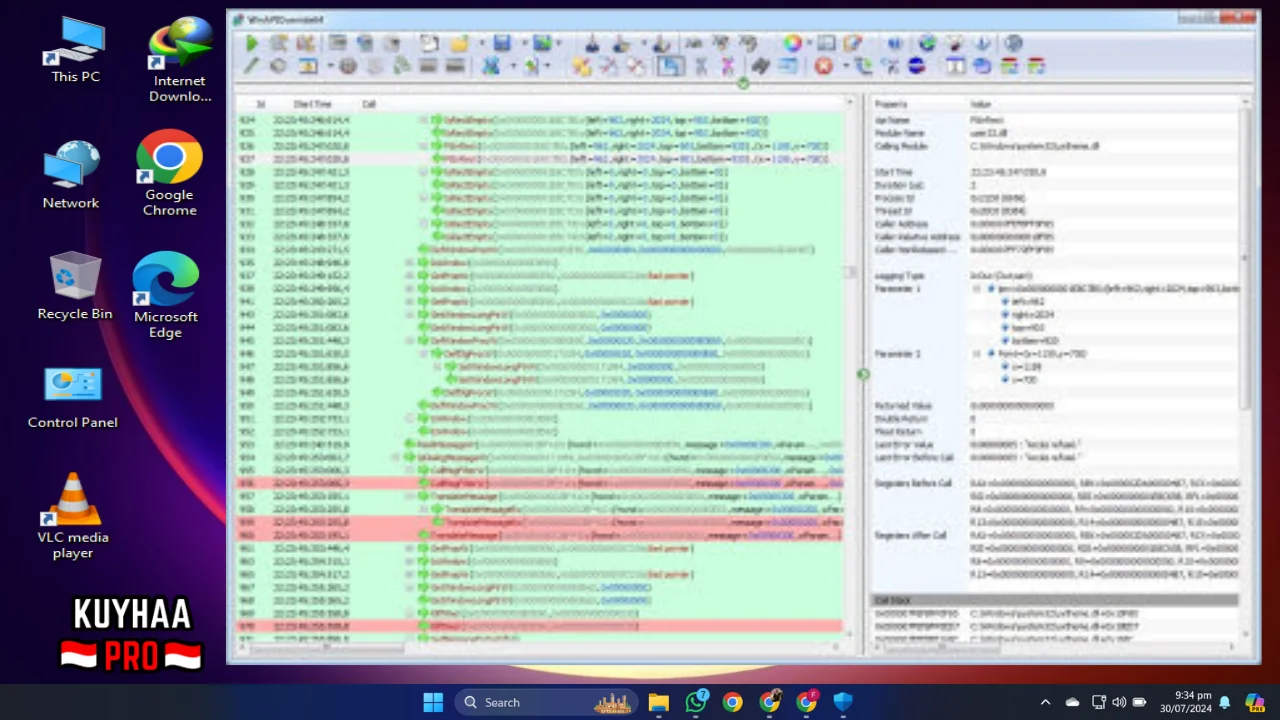
Task: Click the Call column header
Action: click(369, 104)
